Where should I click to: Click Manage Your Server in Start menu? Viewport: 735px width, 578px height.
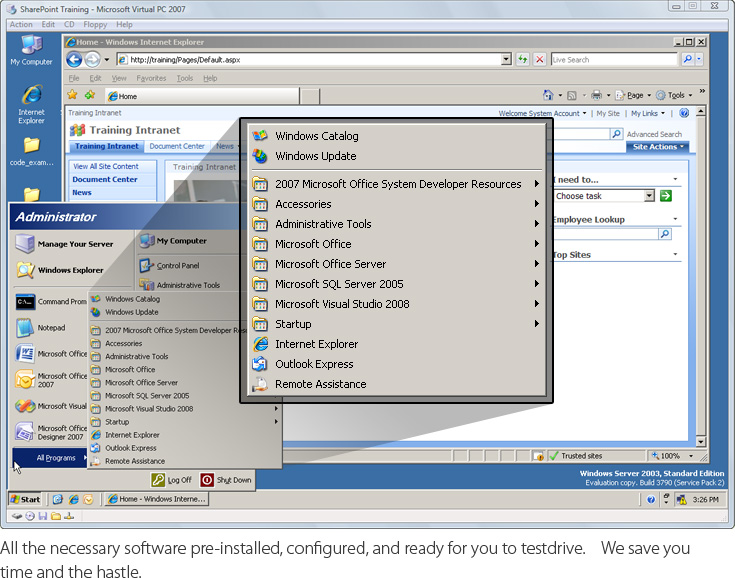click(65, 244)
